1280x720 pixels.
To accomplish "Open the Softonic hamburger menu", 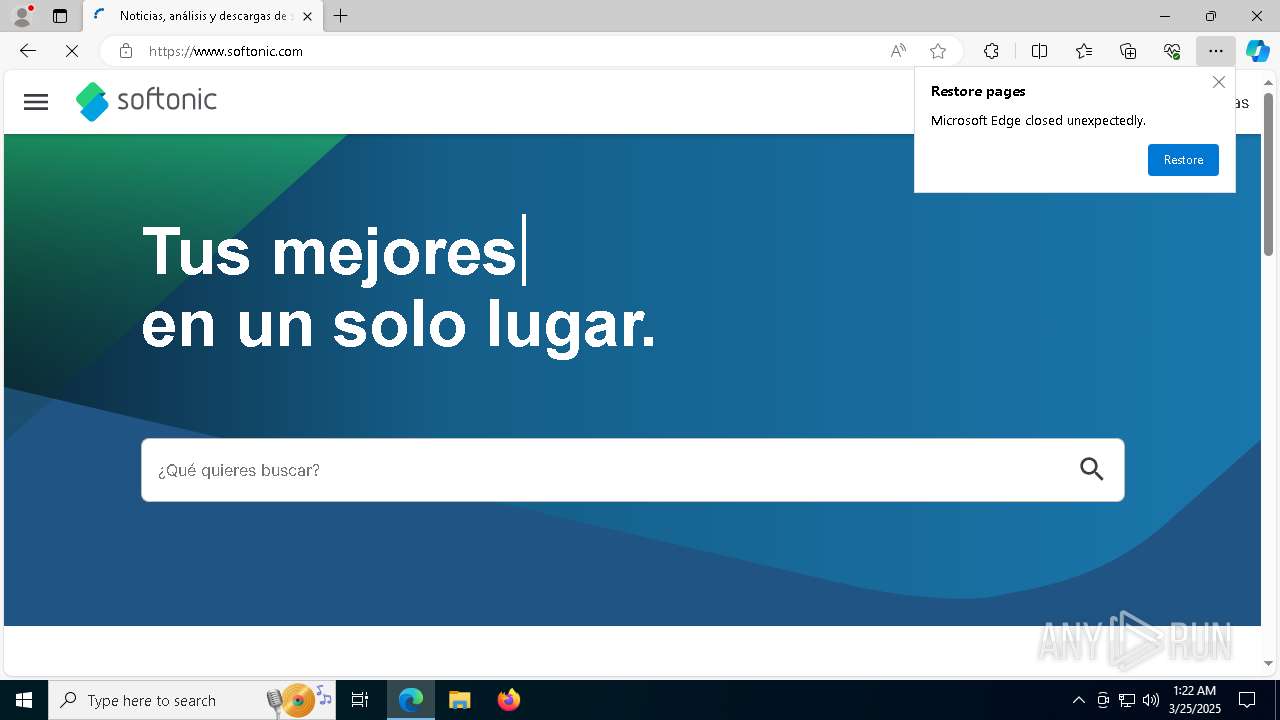I will [36, 101].
